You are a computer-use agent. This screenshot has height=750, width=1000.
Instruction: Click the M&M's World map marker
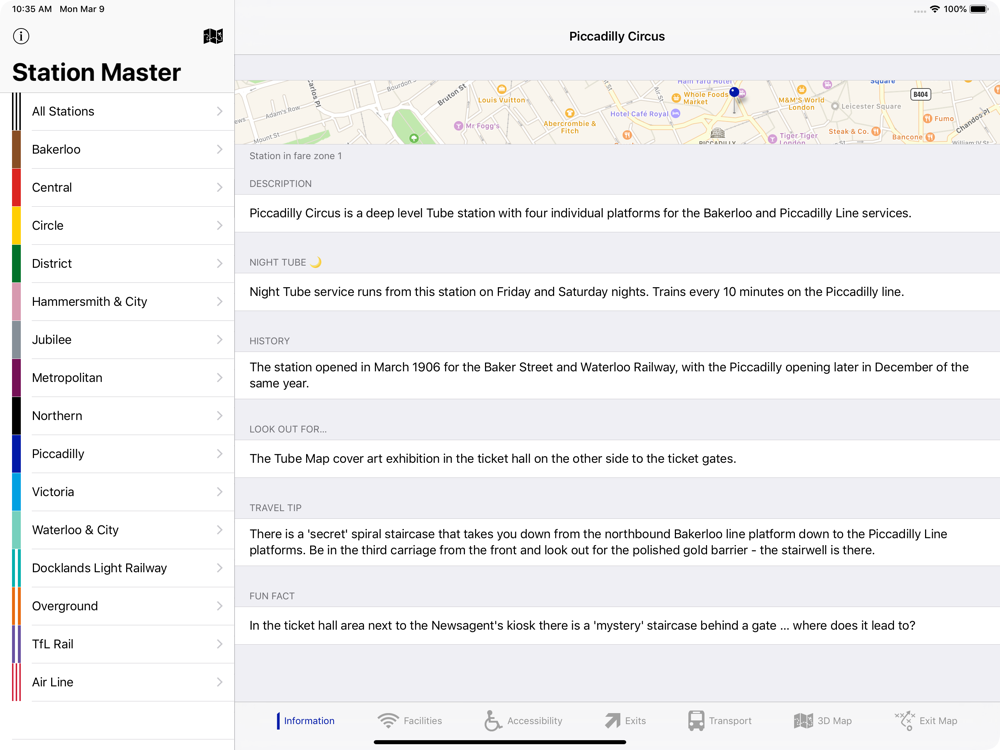[x=802, y=90]
